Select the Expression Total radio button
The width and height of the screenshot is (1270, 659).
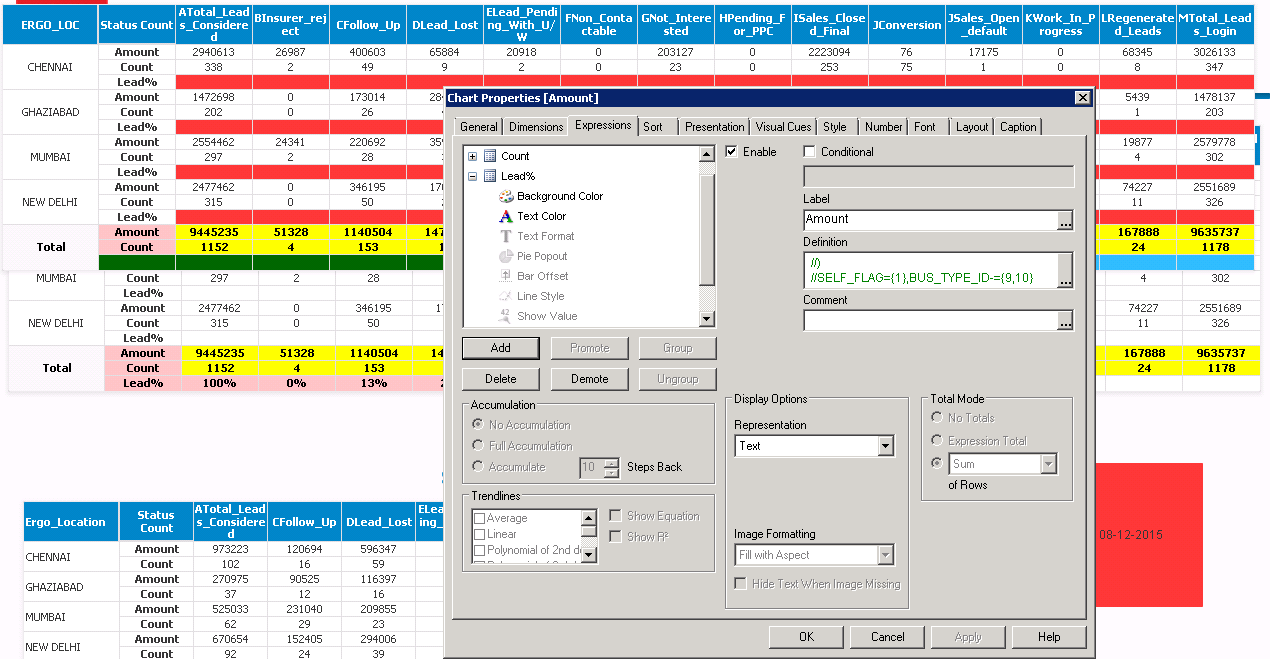coord(937,441)
